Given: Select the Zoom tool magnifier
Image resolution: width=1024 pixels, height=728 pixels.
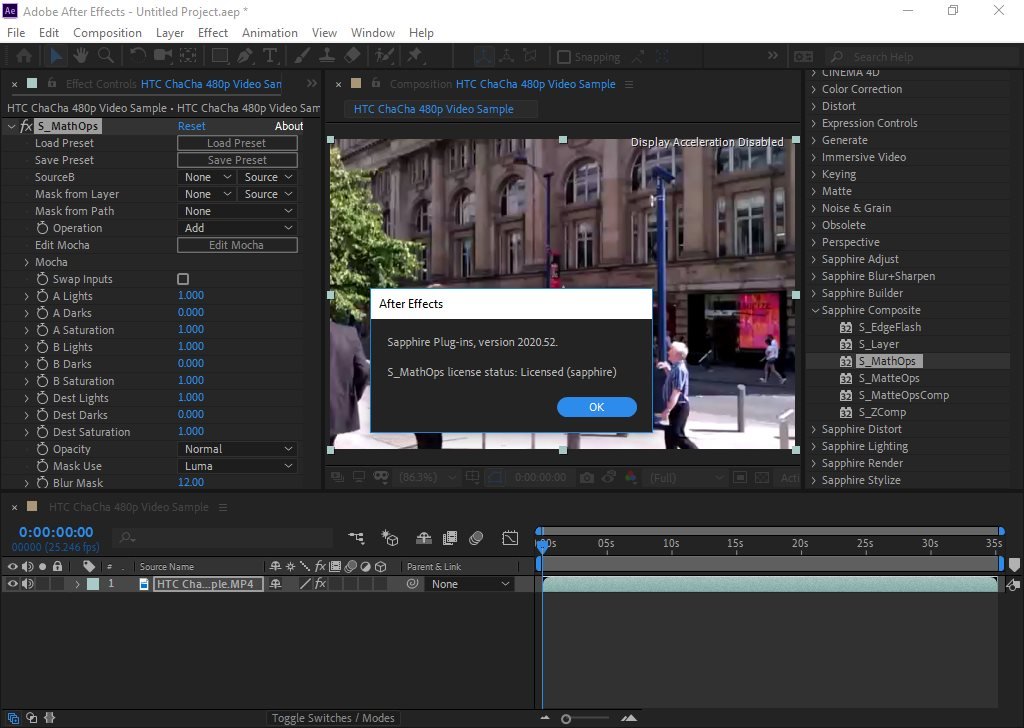Looking at the screenshot, I should point(105,57).
